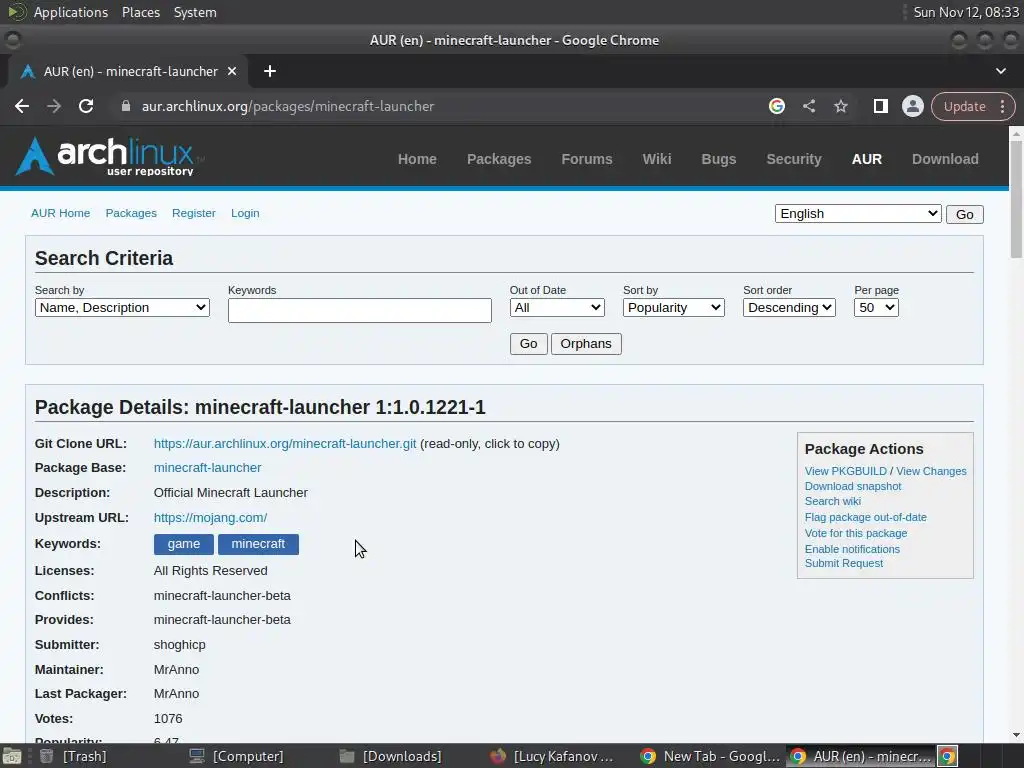Open the Register link
Image resolution: width=1024 pixels, height=768 pixels.
pos(193,213)
